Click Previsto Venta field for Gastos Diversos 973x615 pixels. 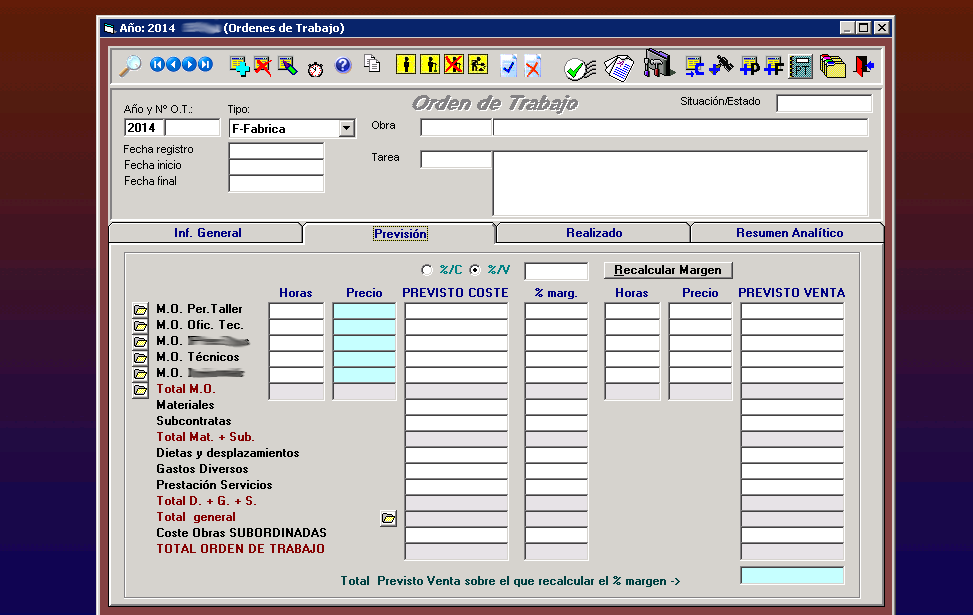792,472
